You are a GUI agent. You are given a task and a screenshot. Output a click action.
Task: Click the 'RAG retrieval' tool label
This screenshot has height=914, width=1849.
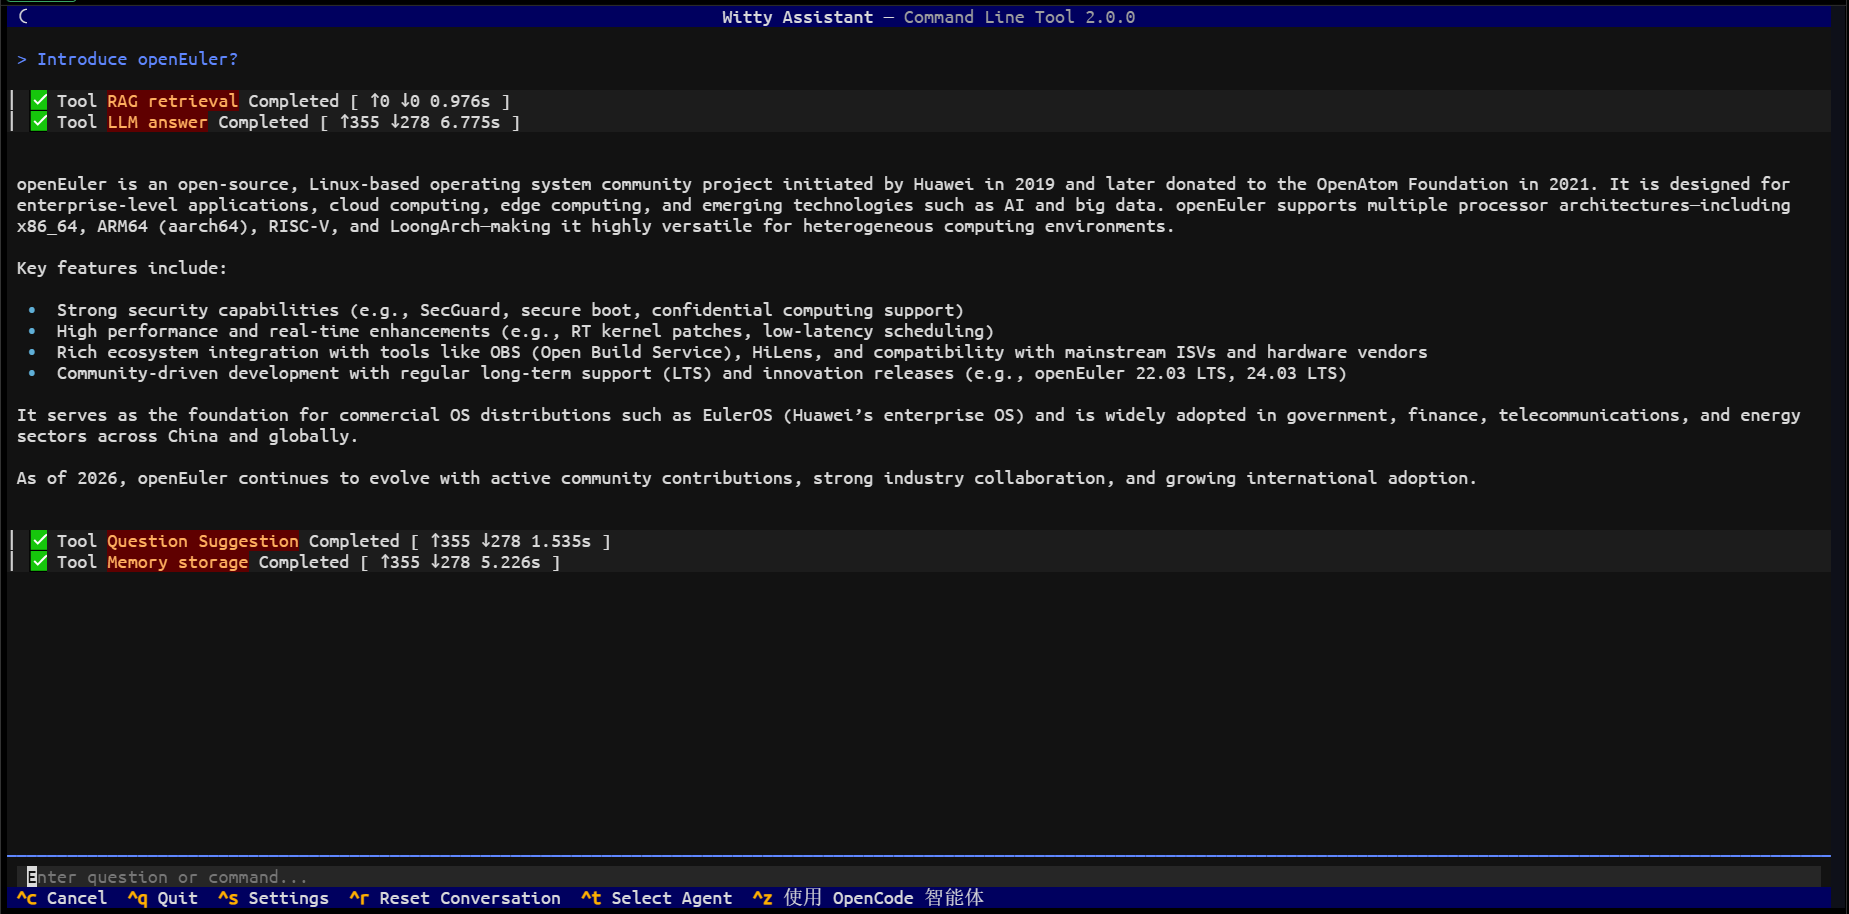[x=172, y=101]
